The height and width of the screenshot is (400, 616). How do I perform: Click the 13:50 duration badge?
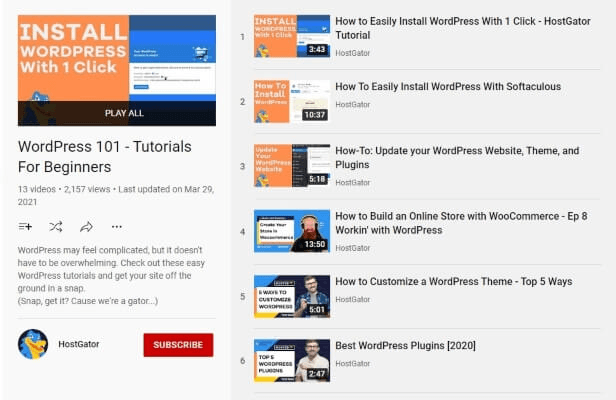pos(315,244)
